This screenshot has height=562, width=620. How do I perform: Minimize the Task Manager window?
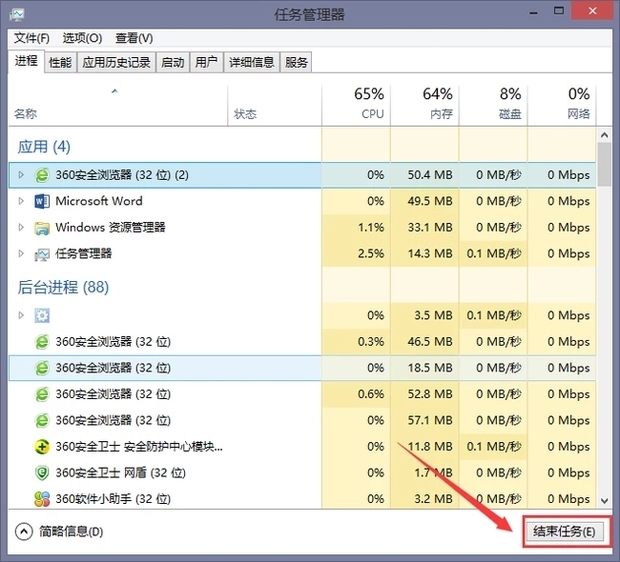[x=534, y=12]
